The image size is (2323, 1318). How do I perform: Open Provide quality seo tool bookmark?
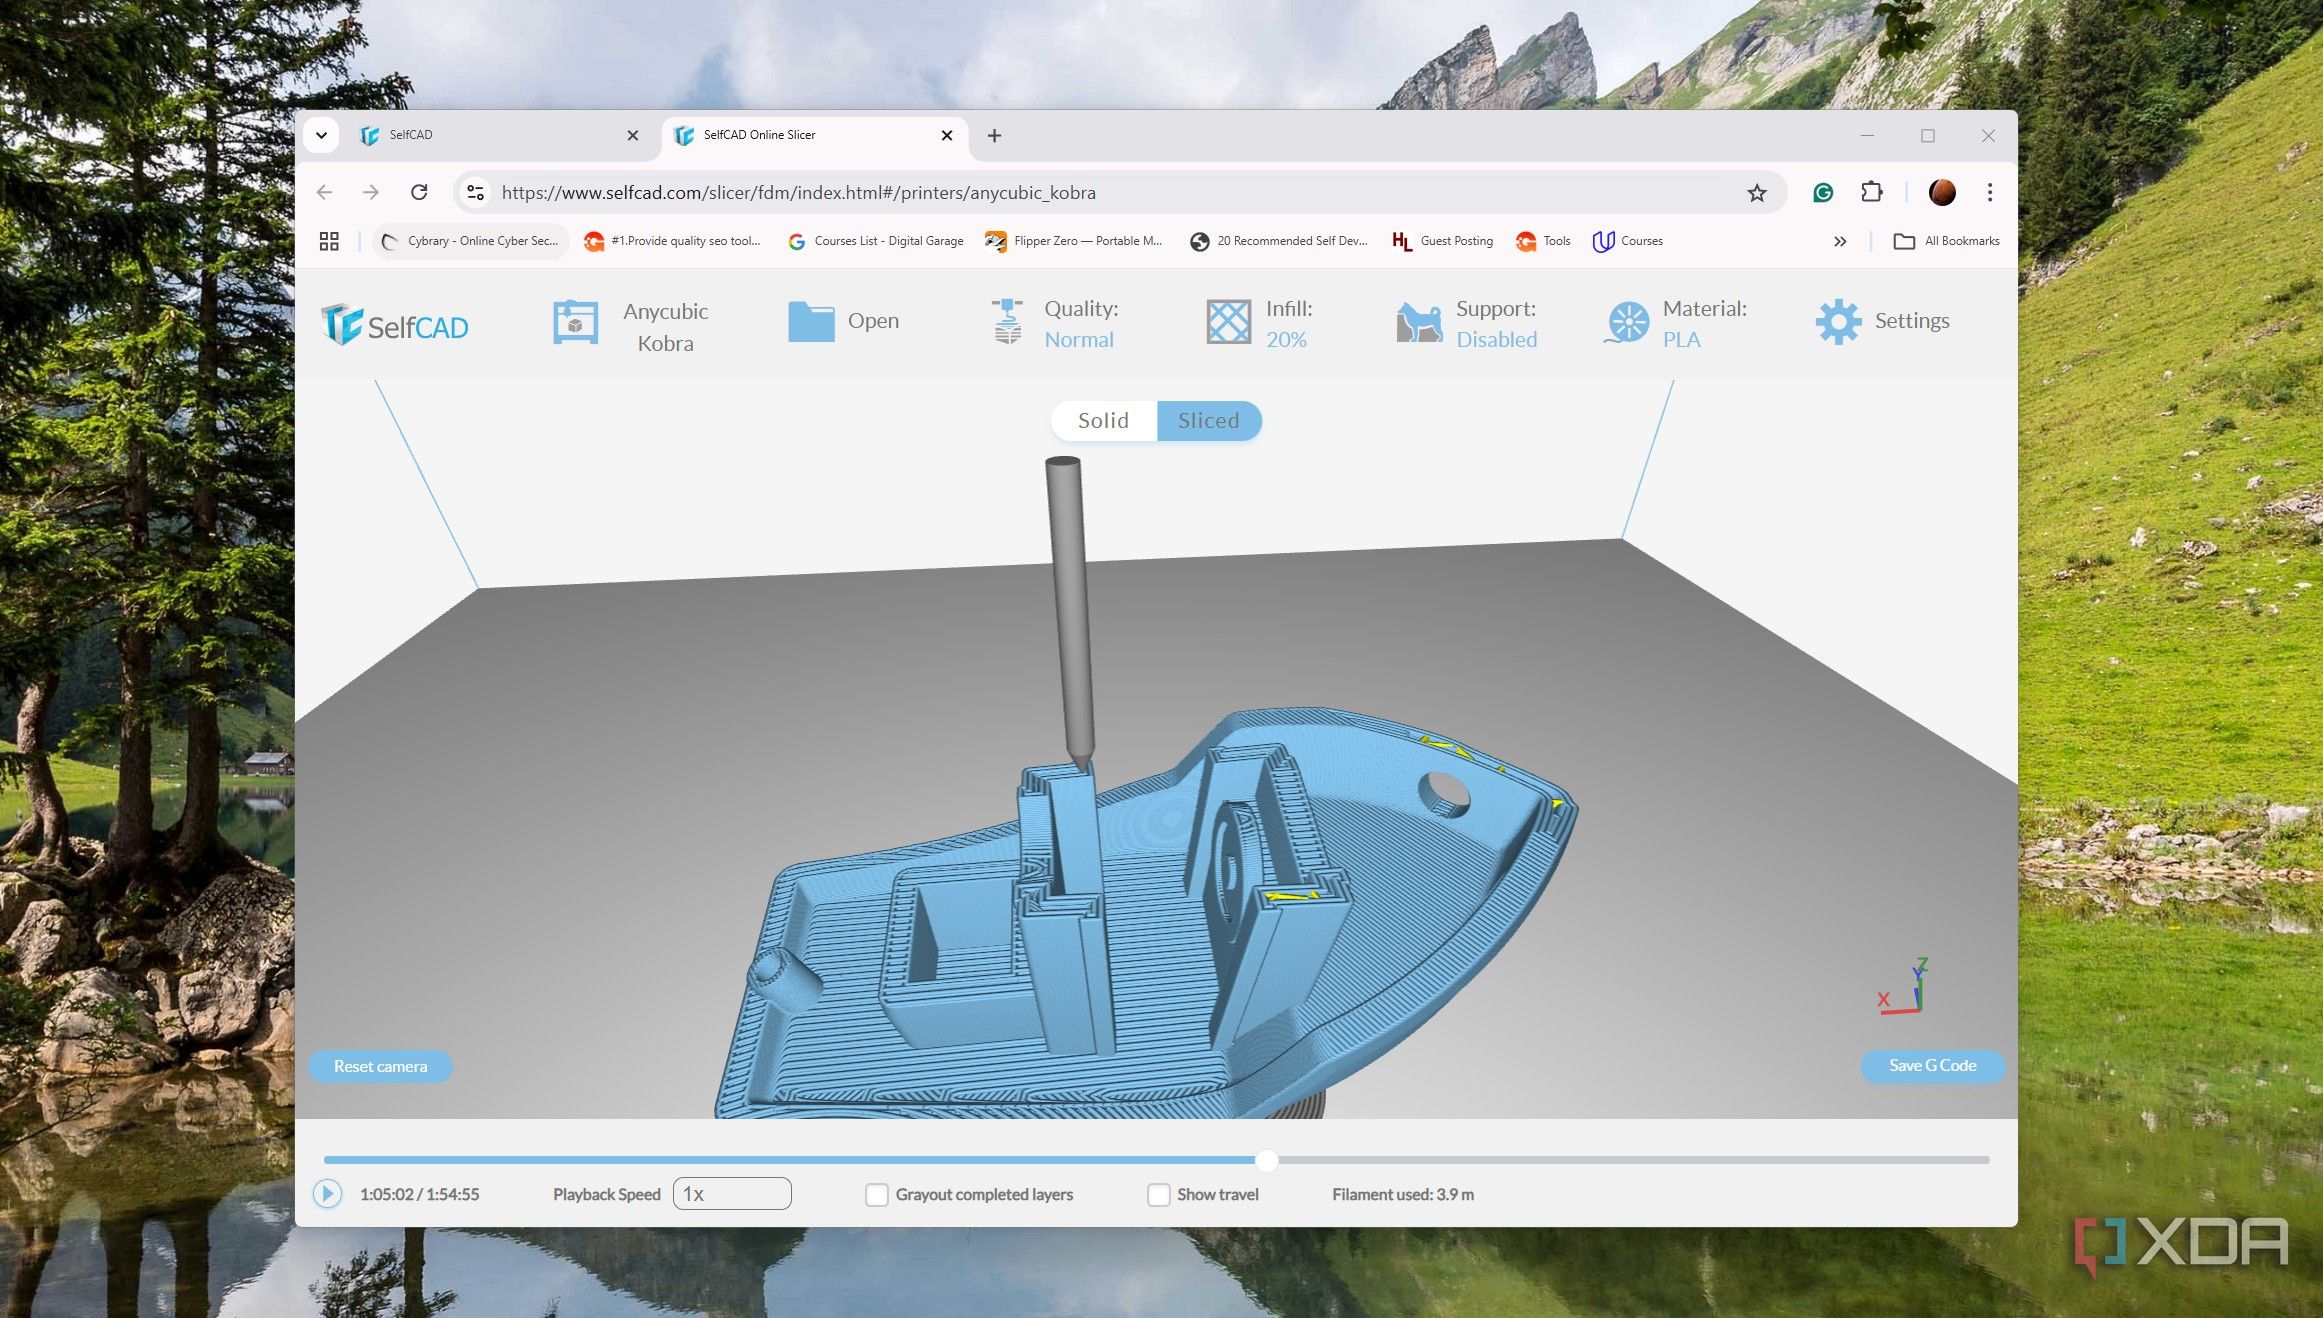click(x=673, y=241)
